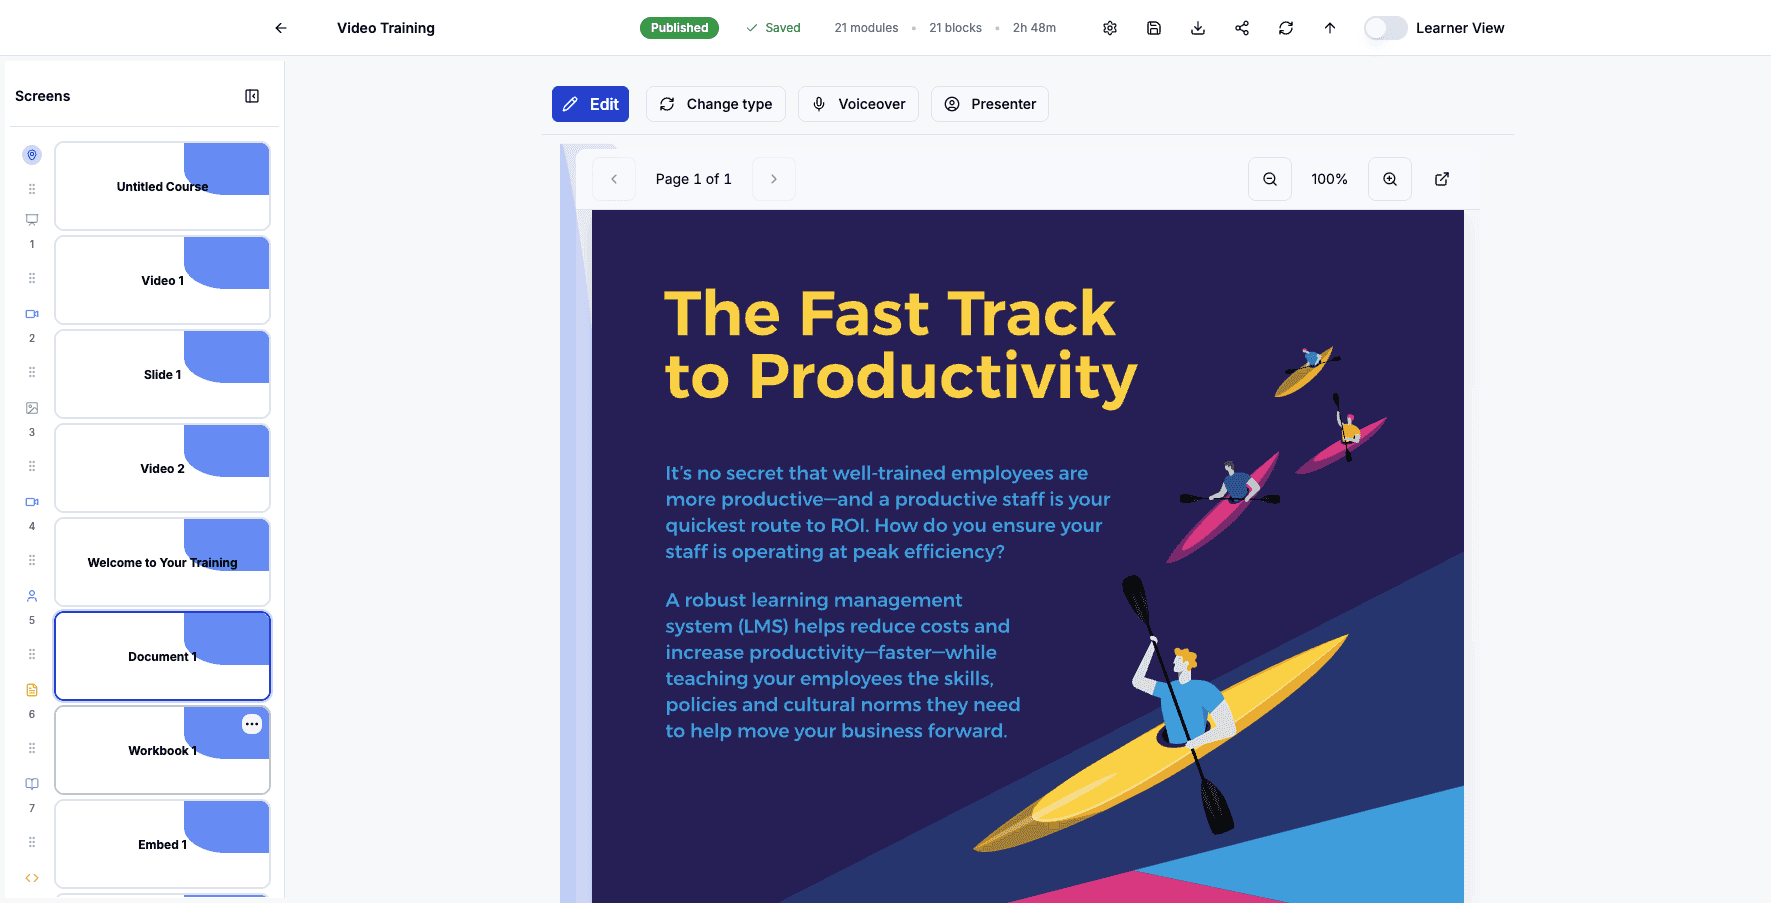The image size is (1771, 903).
Task: Select the Slide 1 screen thumbnail
Action: point(162,374)
